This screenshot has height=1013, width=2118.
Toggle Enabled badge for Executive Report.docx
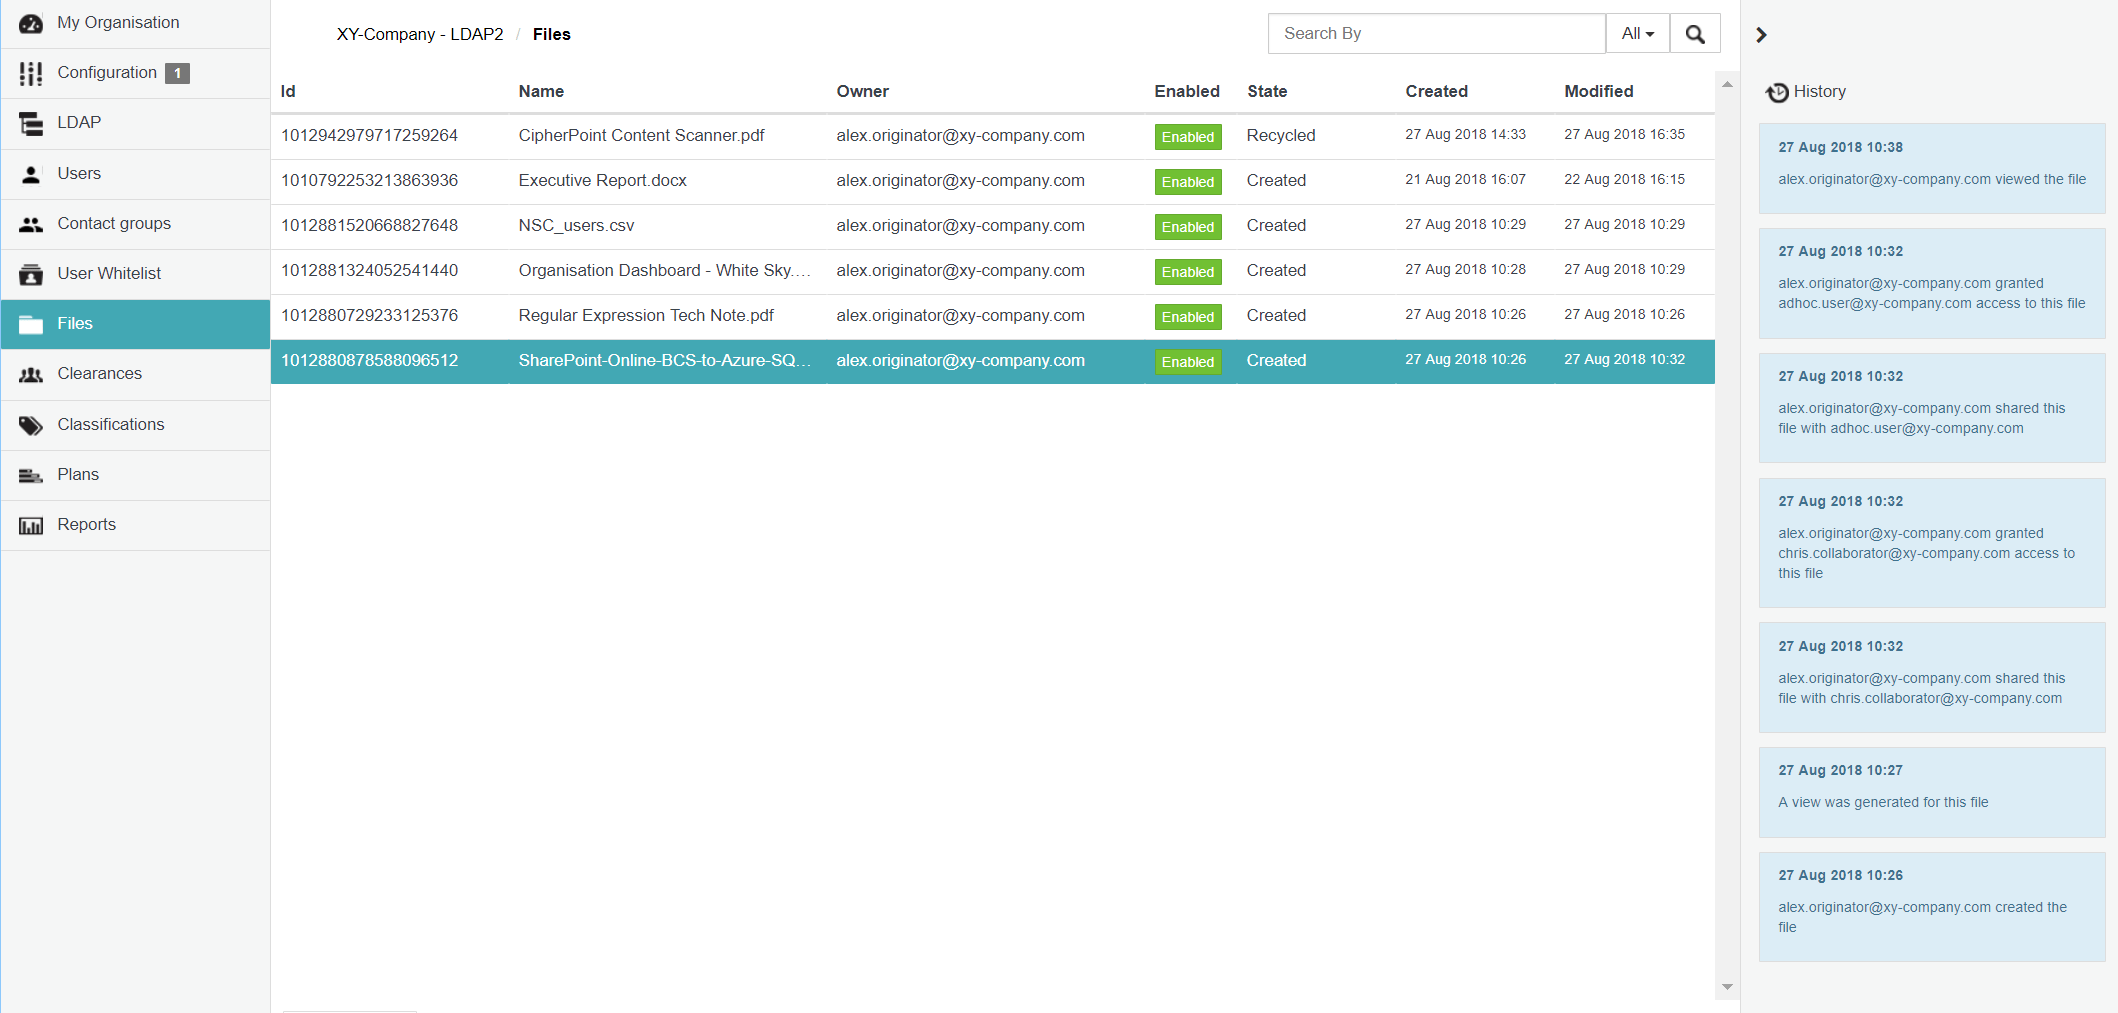tap(1188, 182)
